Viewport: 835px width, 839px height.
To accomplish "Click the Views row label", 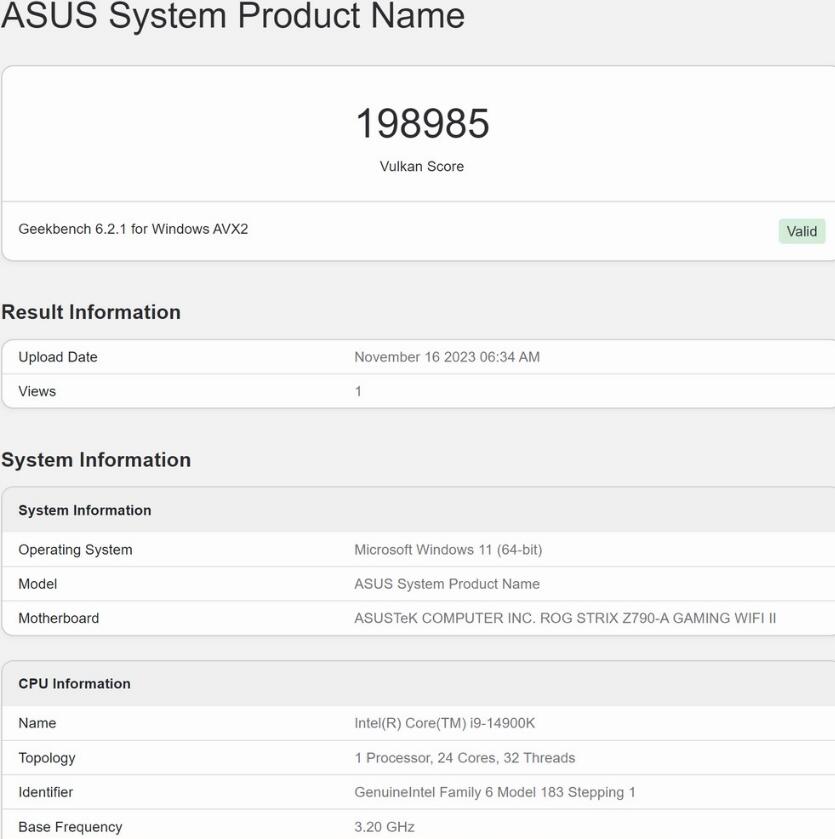I will click(x=36, y=391).
